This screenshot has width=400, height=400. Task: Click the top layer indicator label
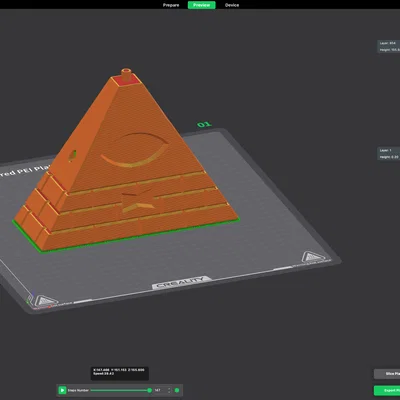[x=389, y=46]
